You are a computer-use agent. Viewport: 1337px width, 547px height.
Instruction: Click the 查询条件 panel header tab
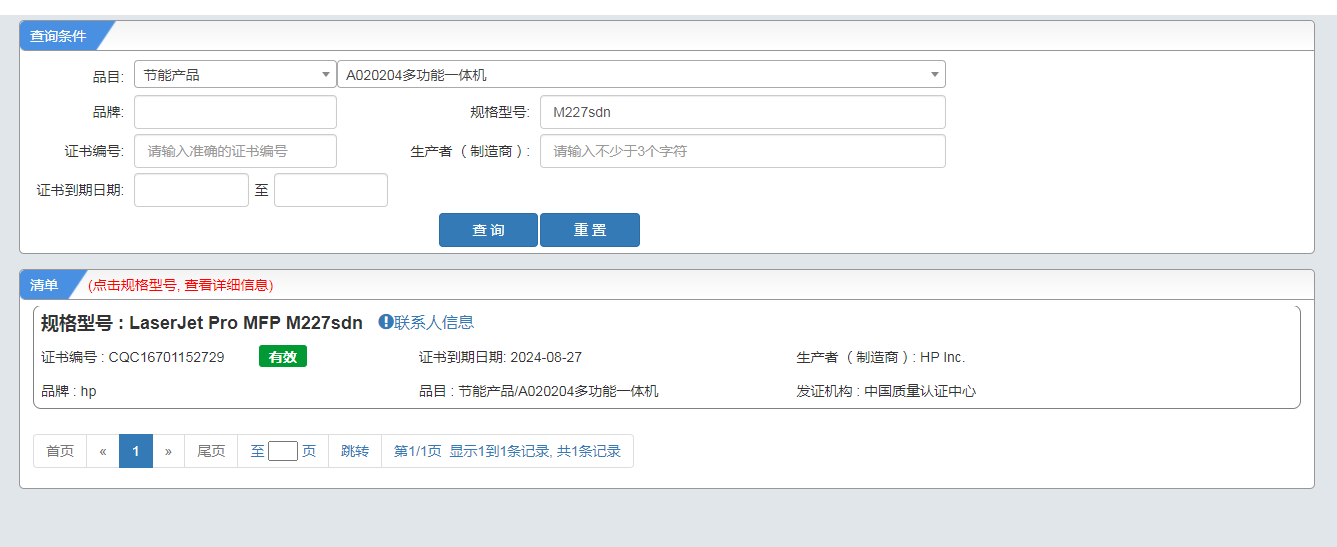[x=58, y=36]
